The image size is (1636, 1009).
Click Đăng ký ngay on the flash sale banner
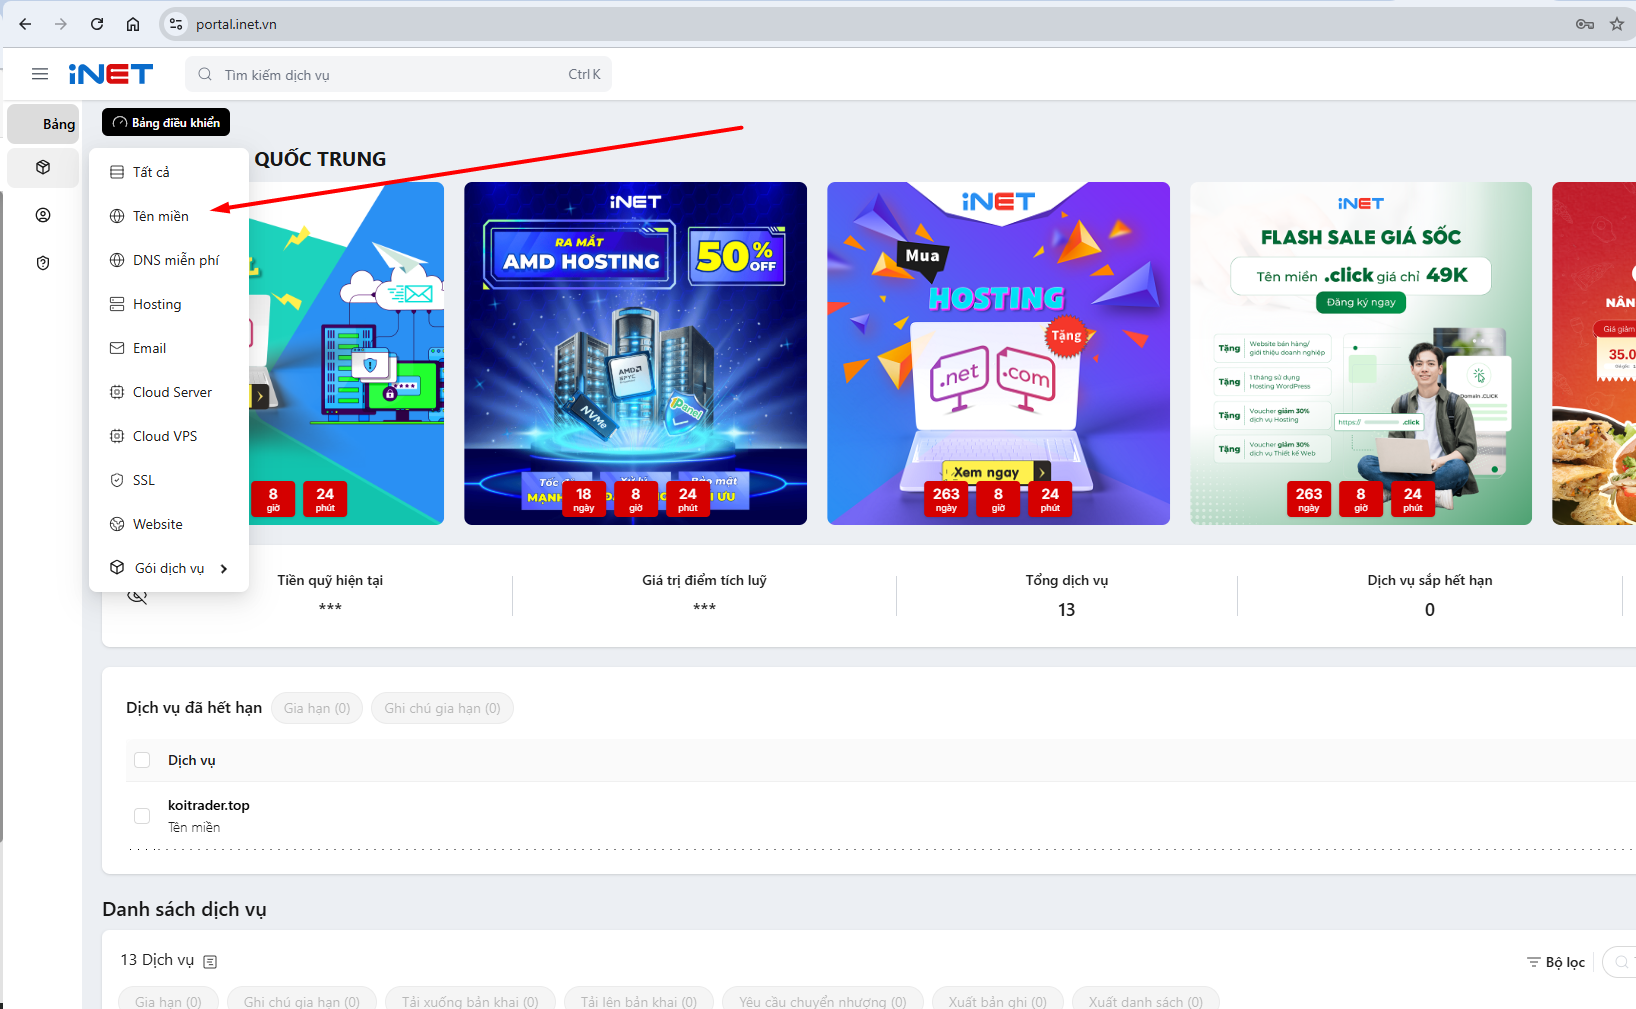pyautogui.click(x=1360, y=302)
